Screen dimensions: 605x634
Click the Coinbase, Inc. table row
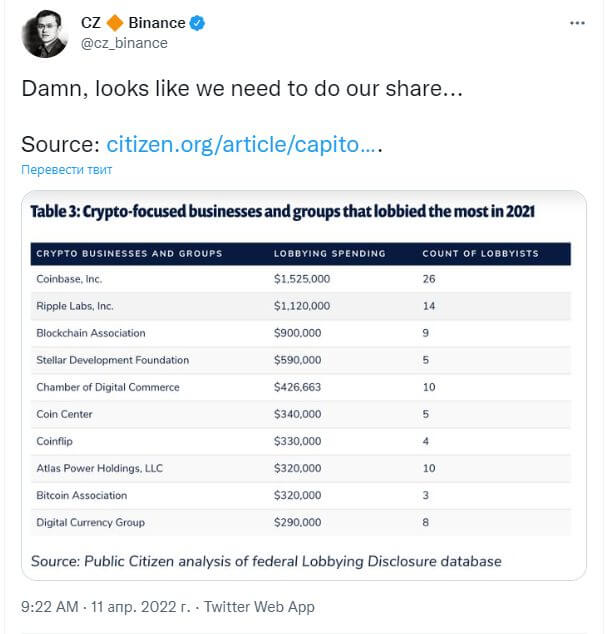click(301, 279)
